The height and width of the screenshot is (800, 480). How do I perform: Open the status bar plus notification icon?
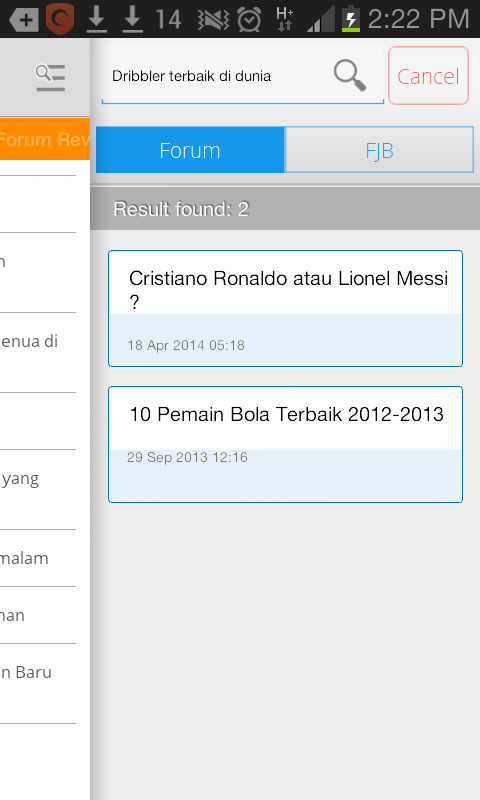(23, 19)
